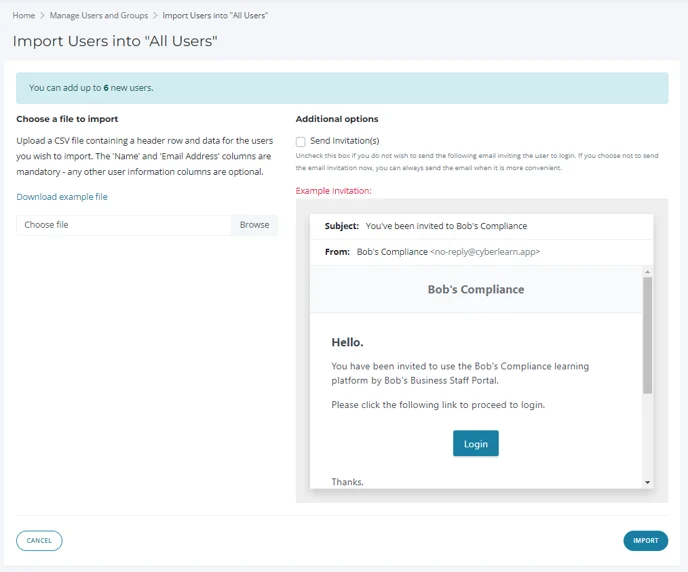
Task: Go to the Home breadcrumb
Action: tap(23, 16)
